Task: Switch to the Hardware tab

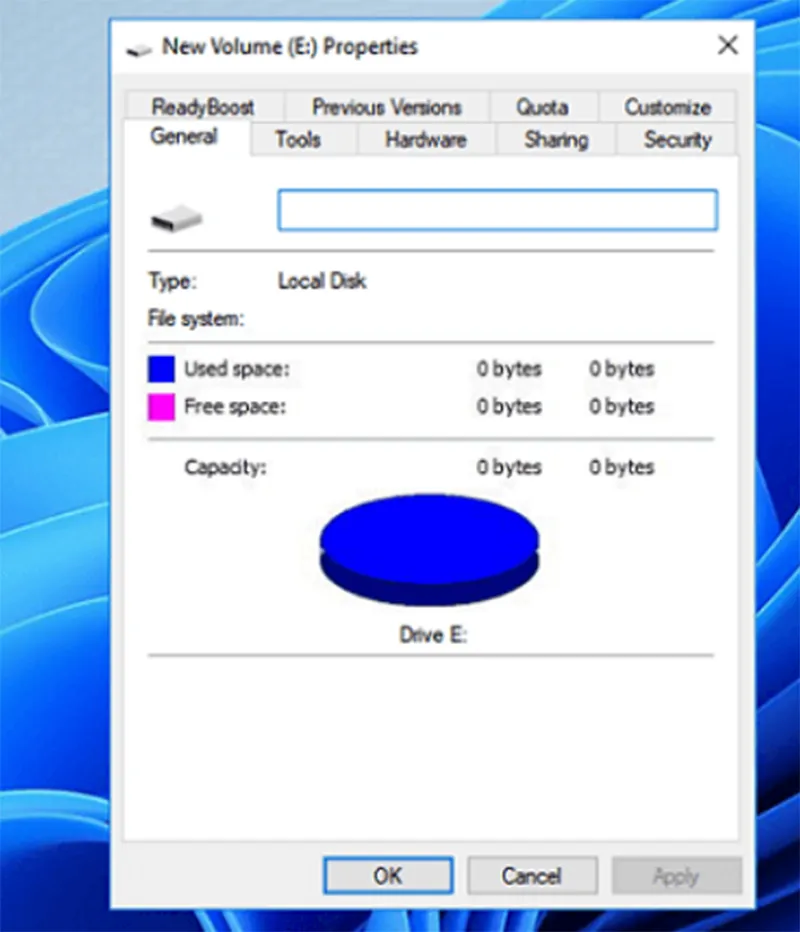Action: (426, 140)
